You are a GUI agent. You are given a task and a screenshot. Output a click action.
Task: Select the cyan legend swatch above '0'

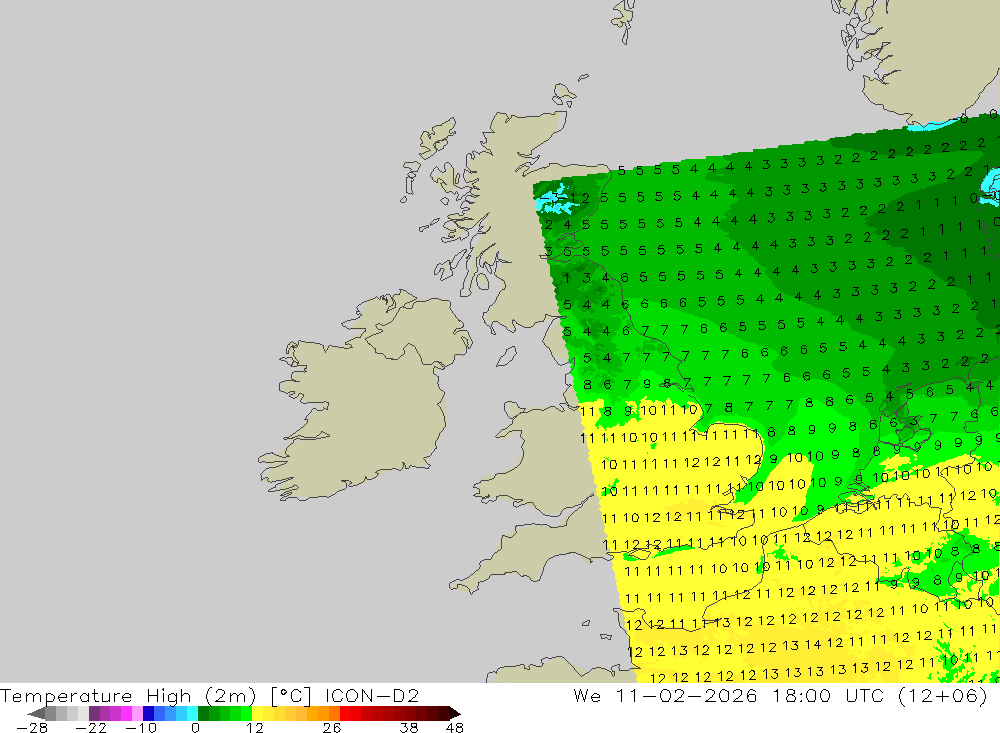(192, 713)
